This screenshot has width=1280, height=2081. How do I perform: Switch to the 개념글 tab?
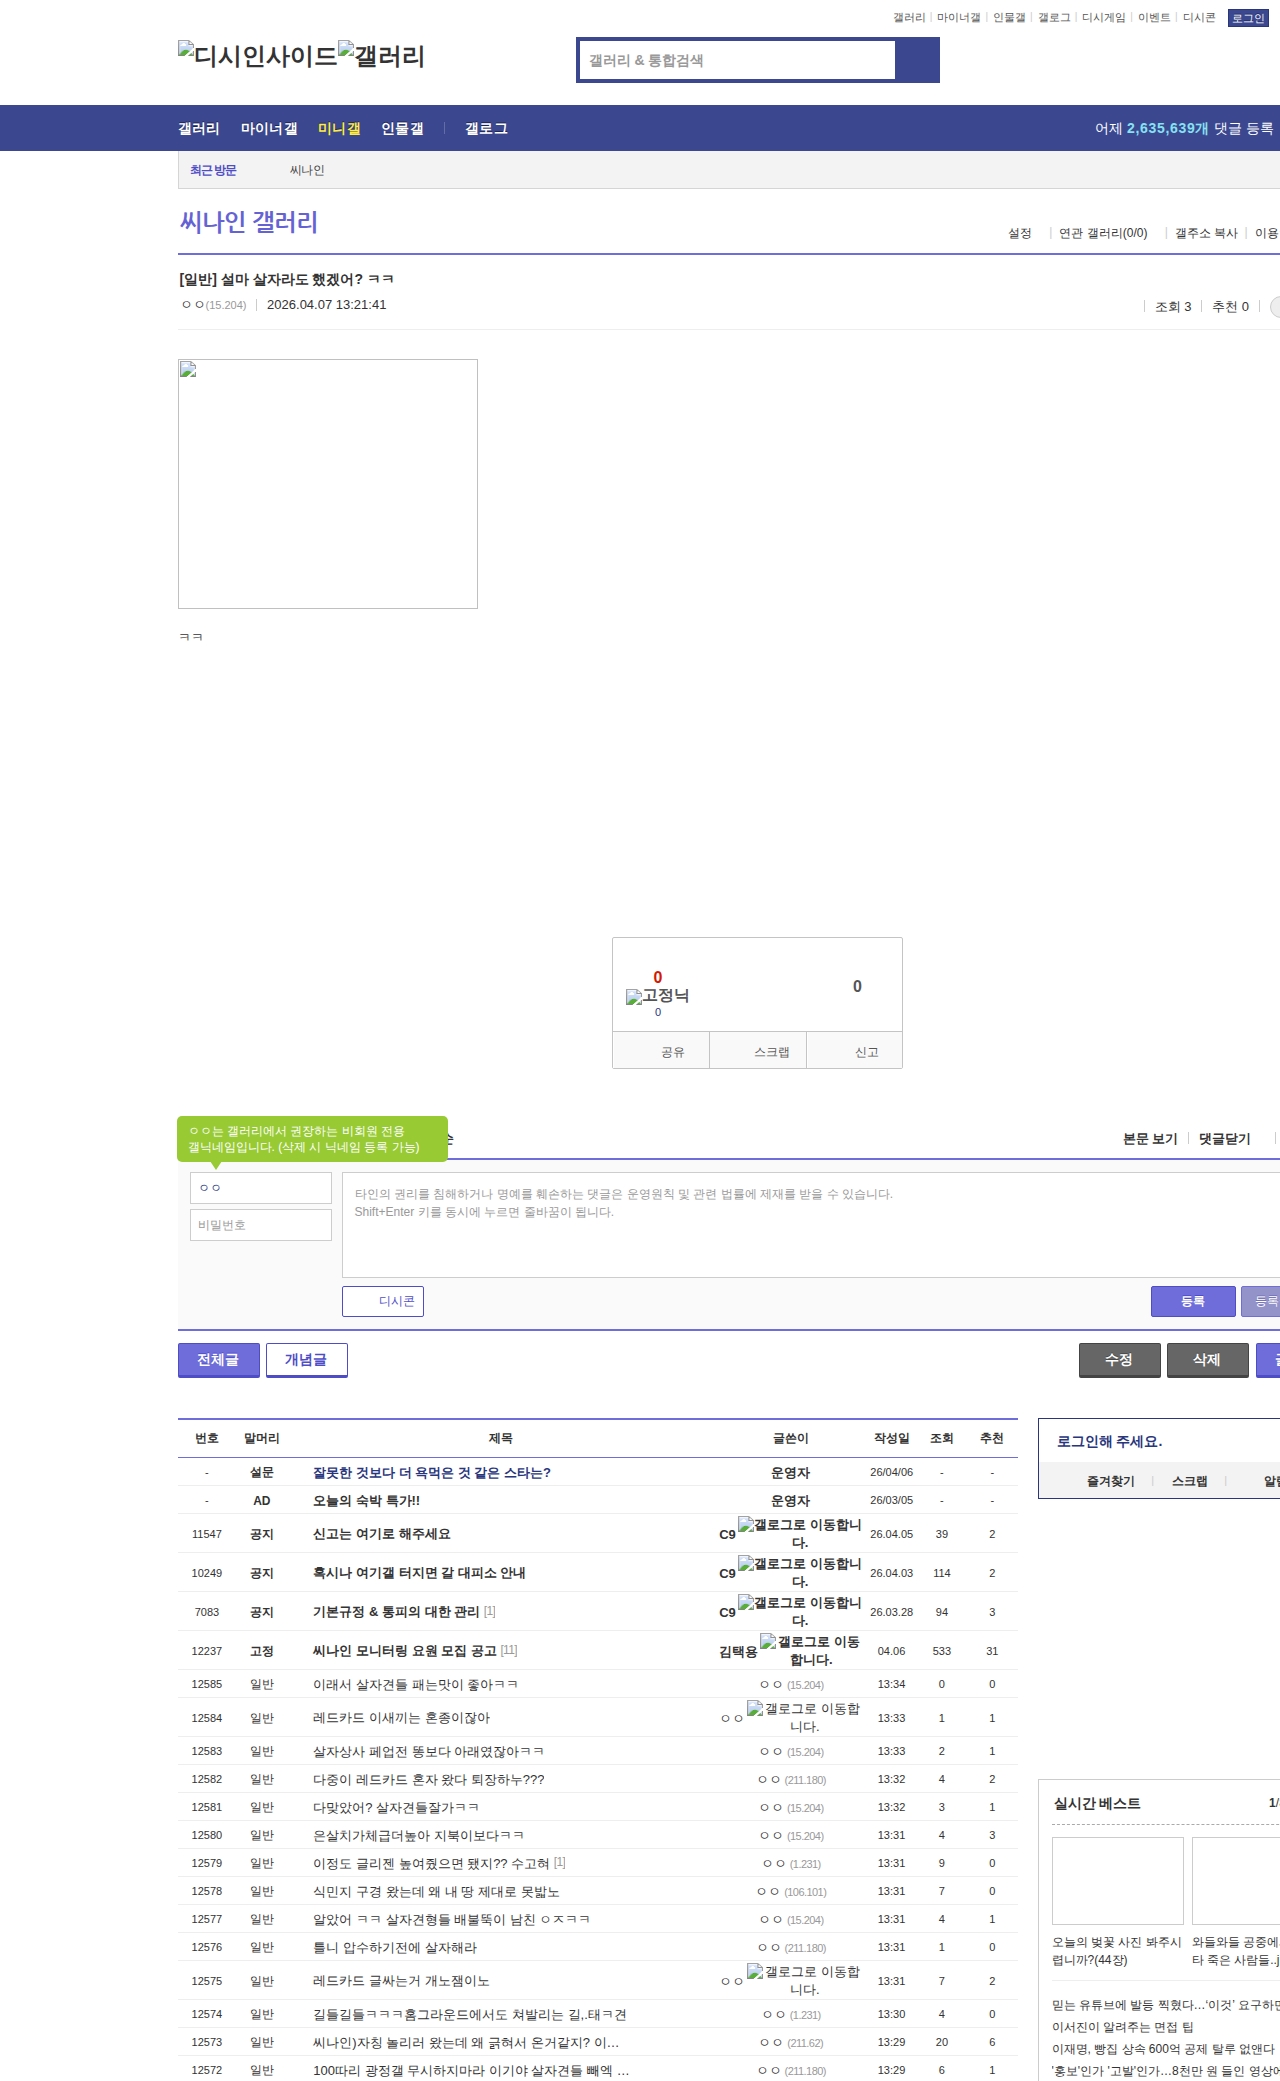click(306, 1360)
